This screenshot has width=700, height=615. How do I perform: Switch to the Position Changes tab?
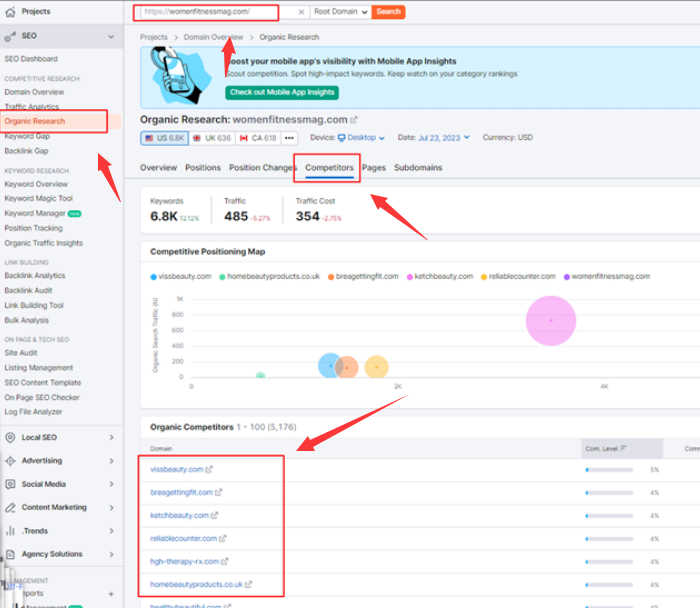pos(263,168)
